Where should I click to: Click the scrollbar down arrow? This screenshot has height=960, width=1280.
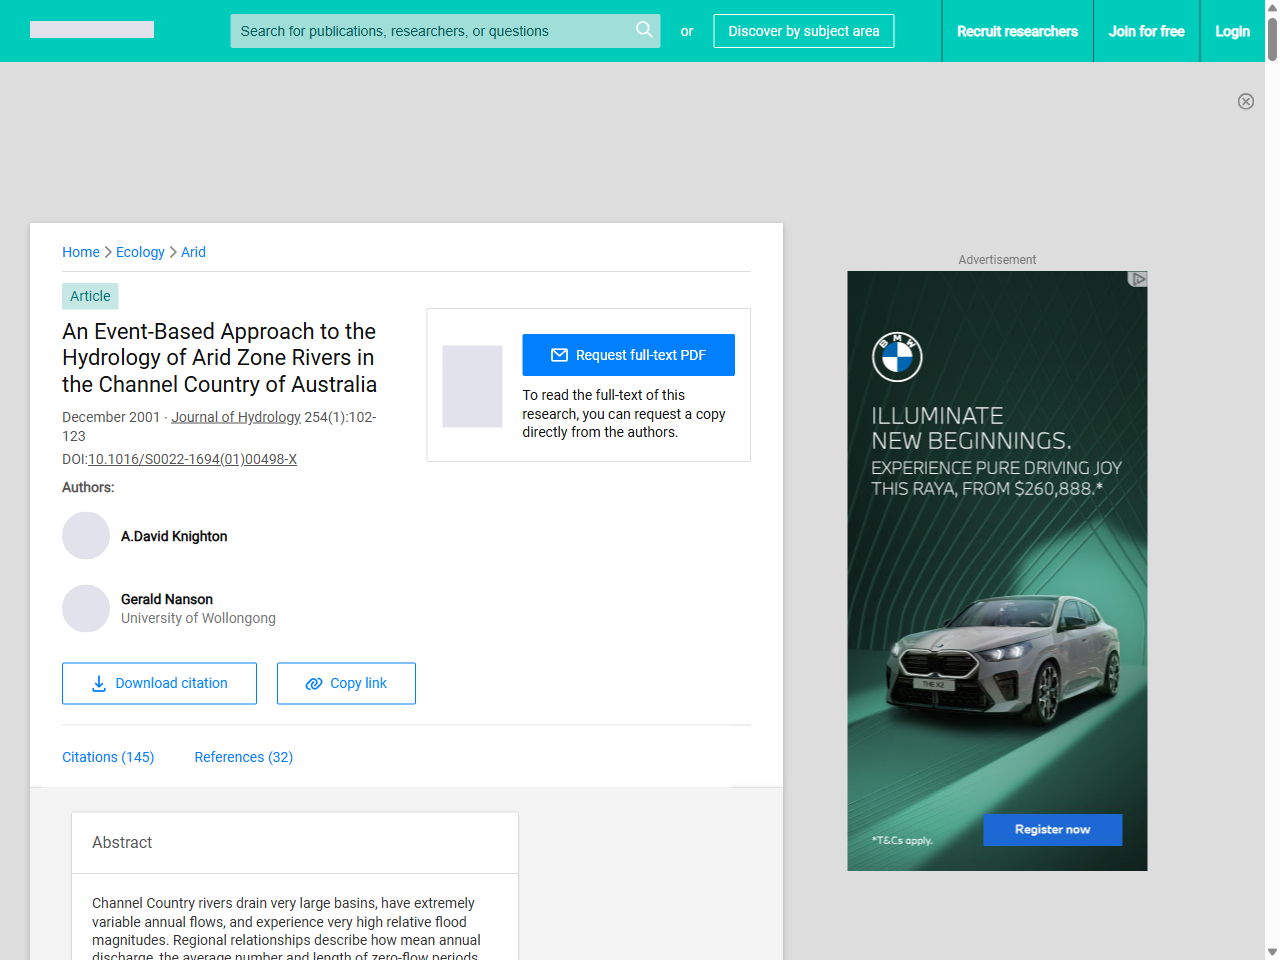[1272, 952]
